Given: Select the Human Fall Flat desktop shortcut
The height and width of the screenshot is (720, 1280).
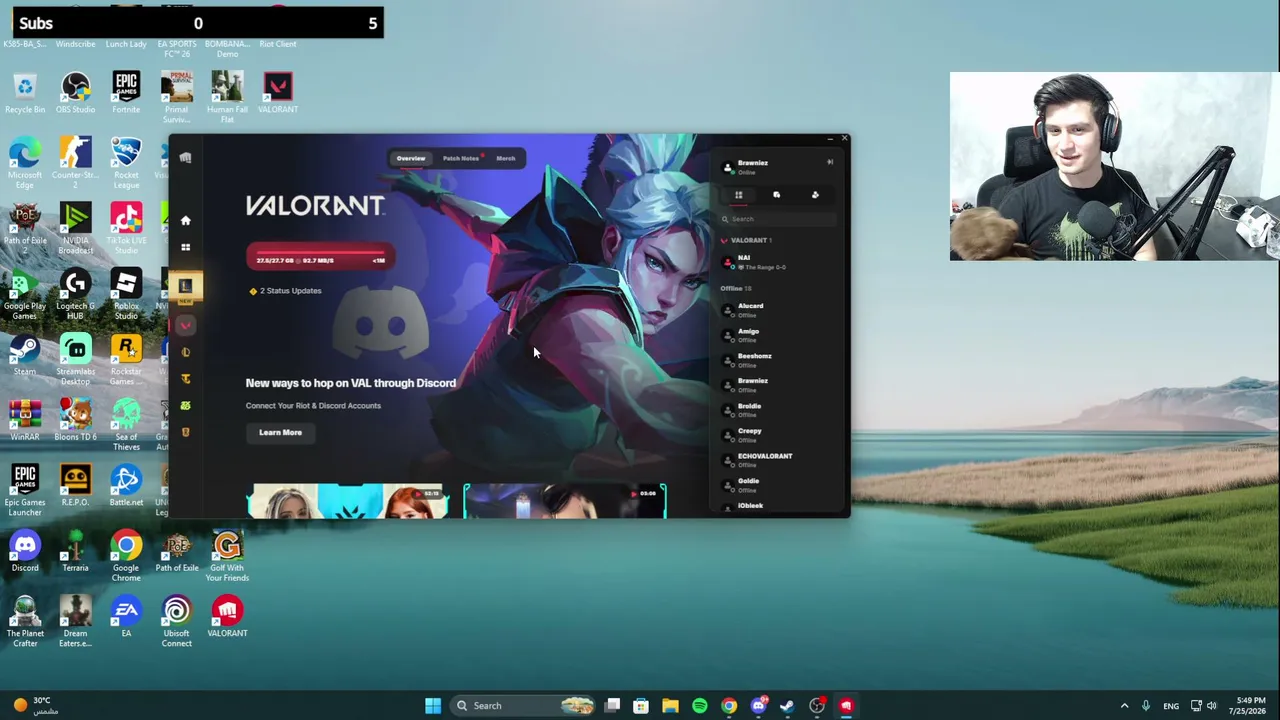Looking at the screenshot, I should [x=227, y=97].
